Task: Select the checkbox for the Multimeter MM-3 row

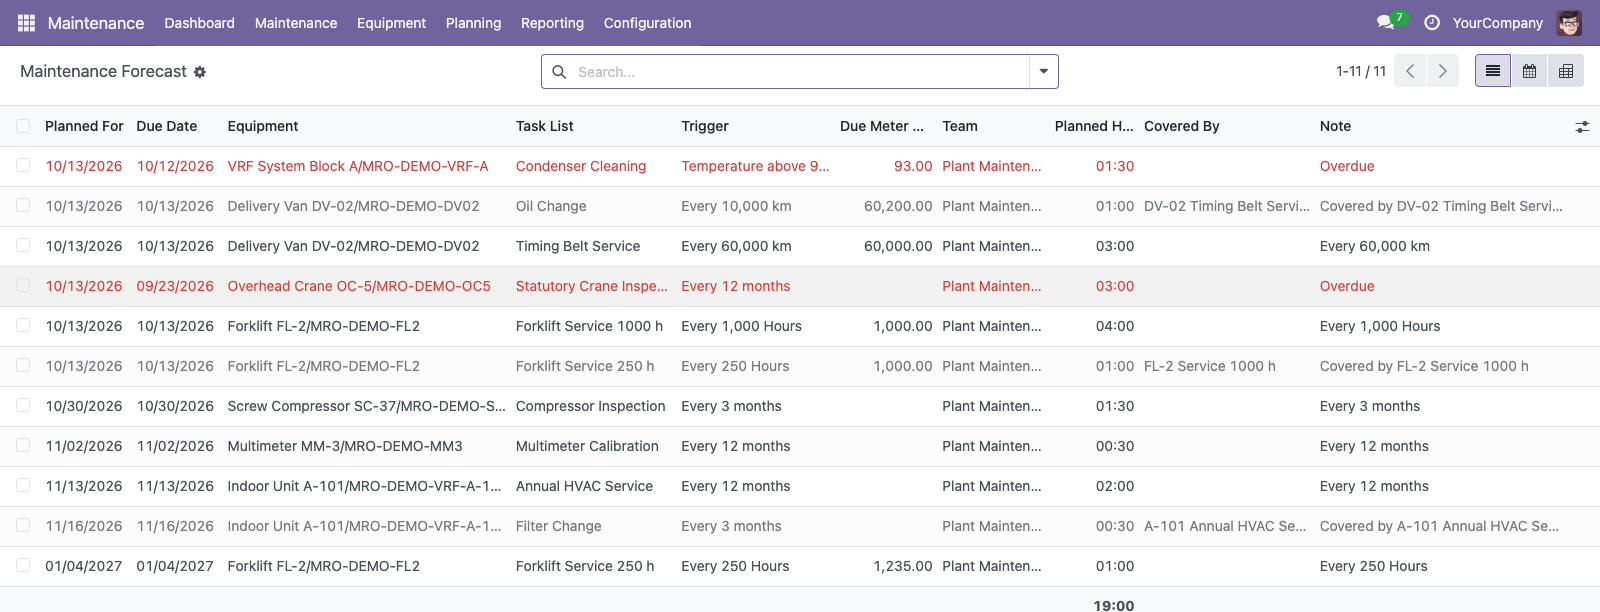Action: click(23, 446)
